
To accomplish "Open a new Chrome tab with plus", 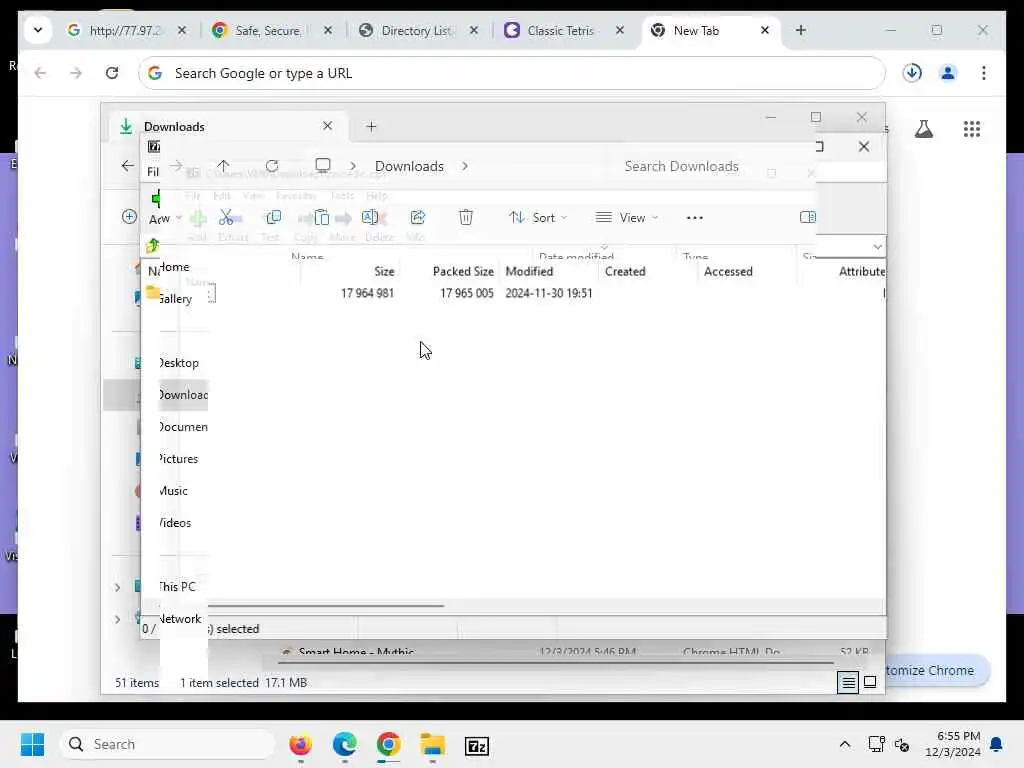I will (801, 30).
